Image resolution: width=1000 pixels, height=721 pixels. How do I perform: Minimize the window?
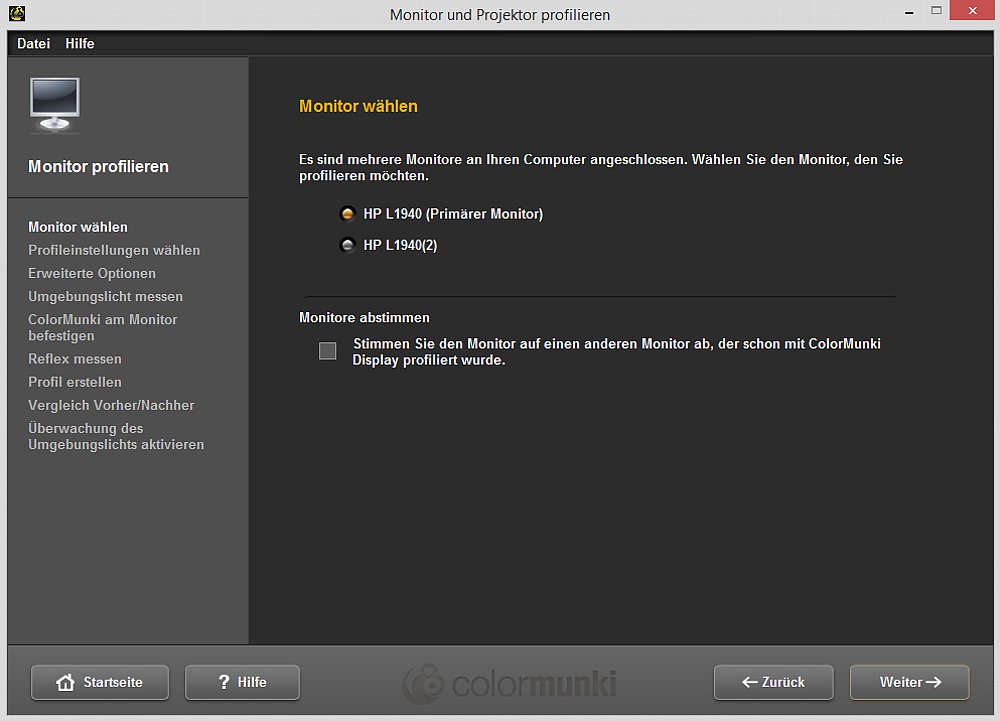(909, 11)
